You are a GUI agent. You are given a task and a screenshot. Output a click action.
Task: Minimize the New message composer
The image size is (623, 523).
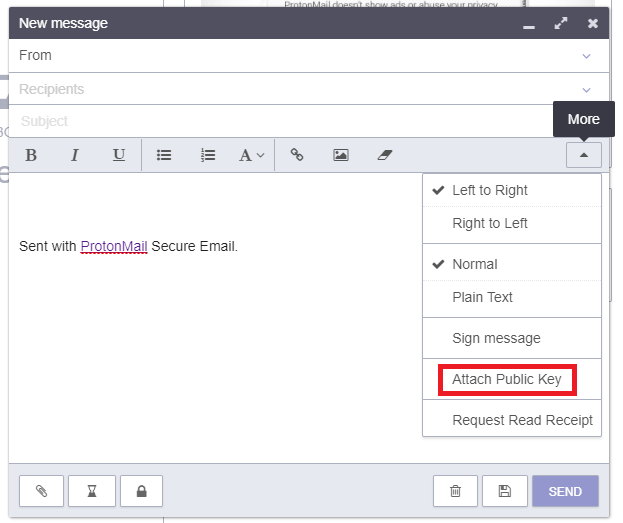[529, 26]
